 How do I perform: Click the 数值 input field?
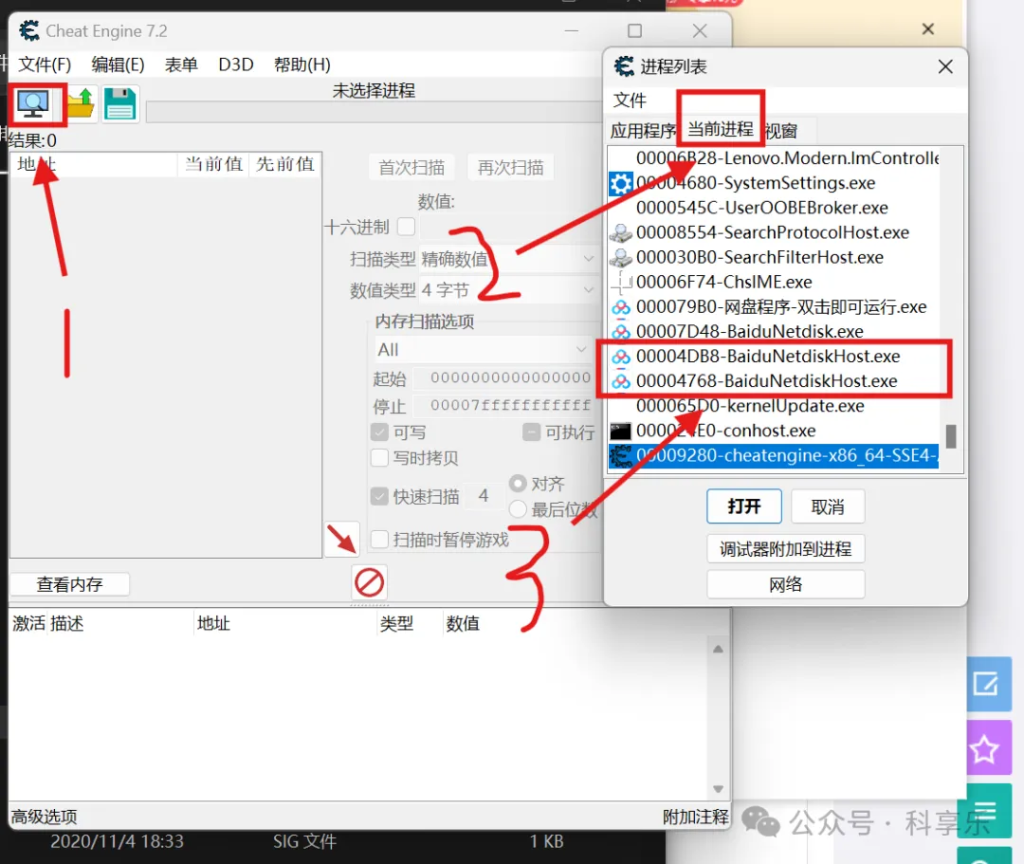point(509,227)
